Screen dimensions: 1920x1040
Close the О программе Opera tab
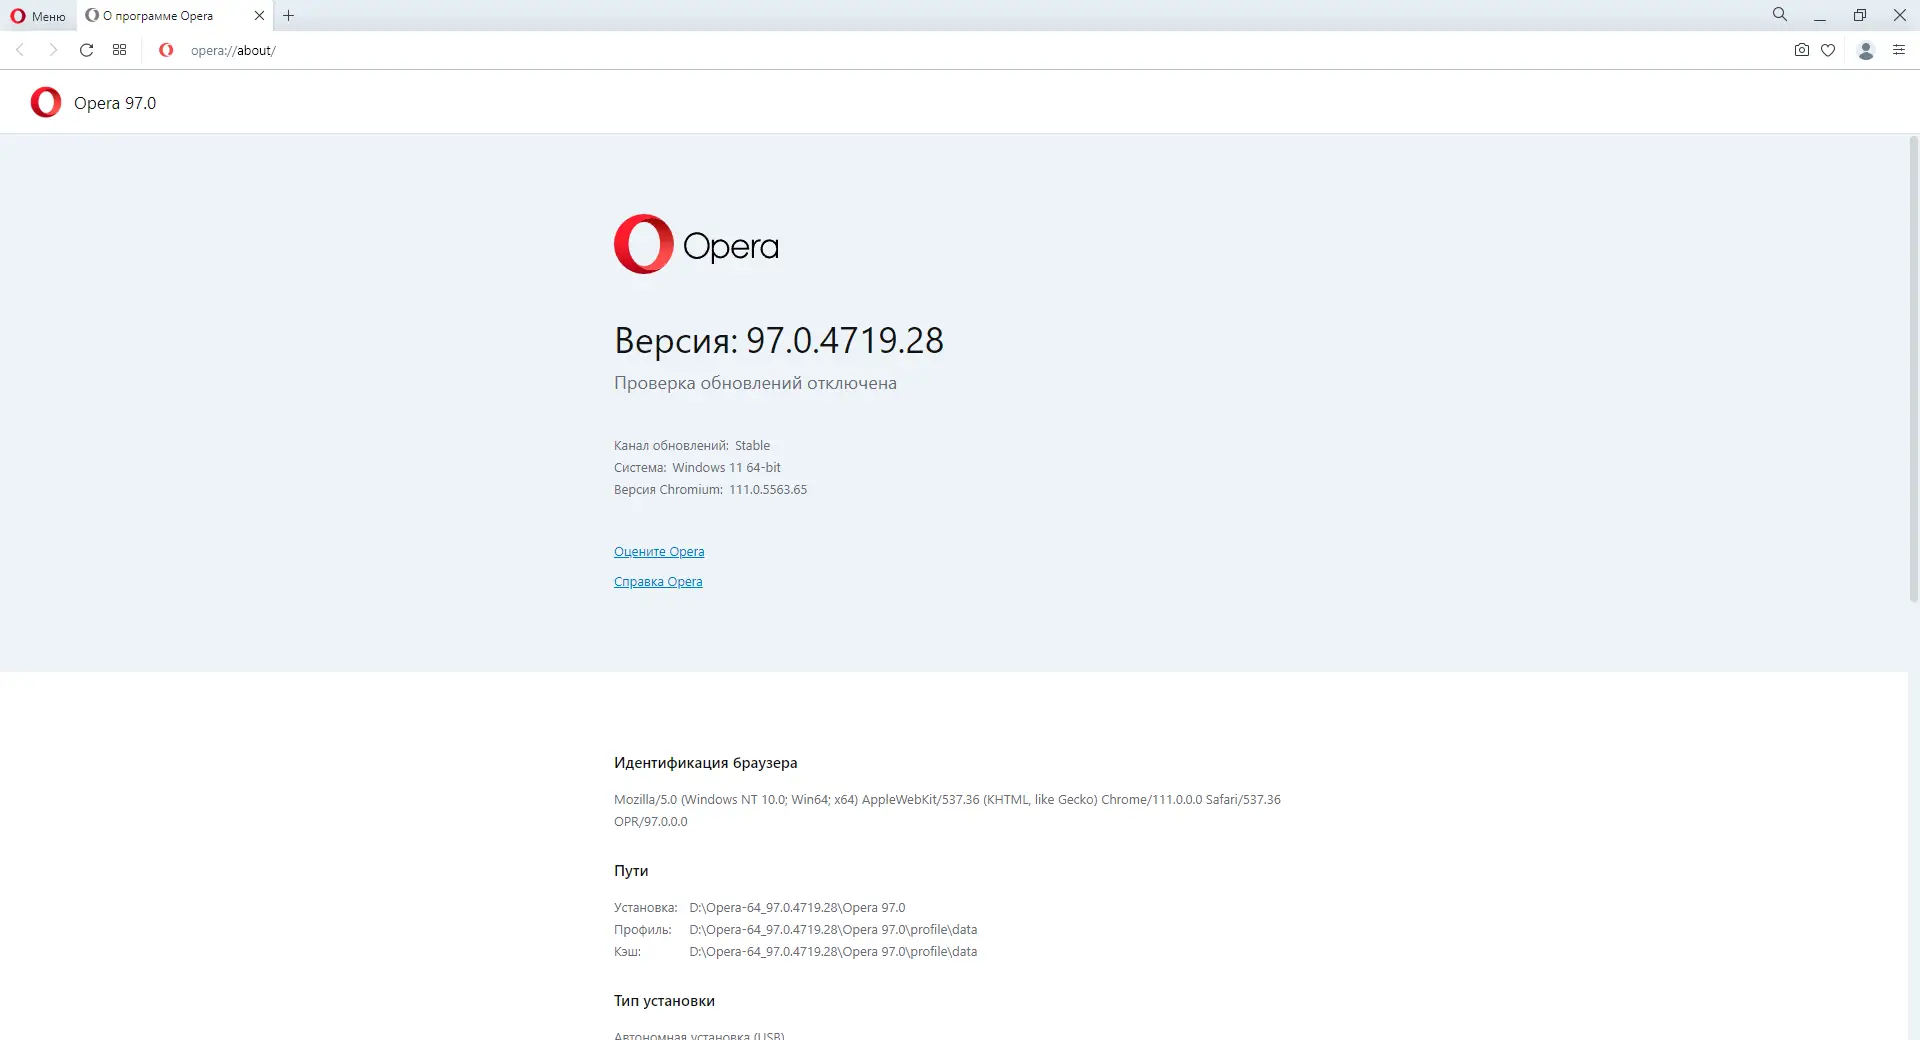[259, 16]
